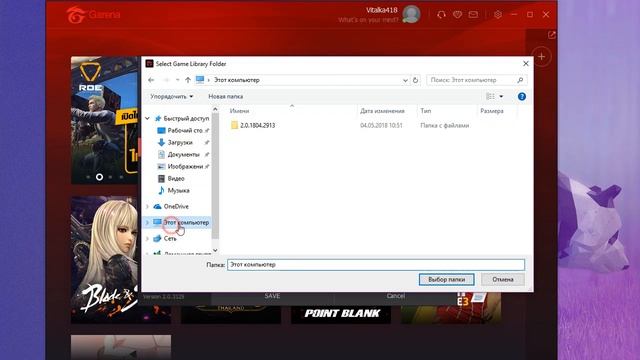640x360 pixels.
Task: Refresh the folder address bar
Action: pyautogui.click(x=416, y=80)
